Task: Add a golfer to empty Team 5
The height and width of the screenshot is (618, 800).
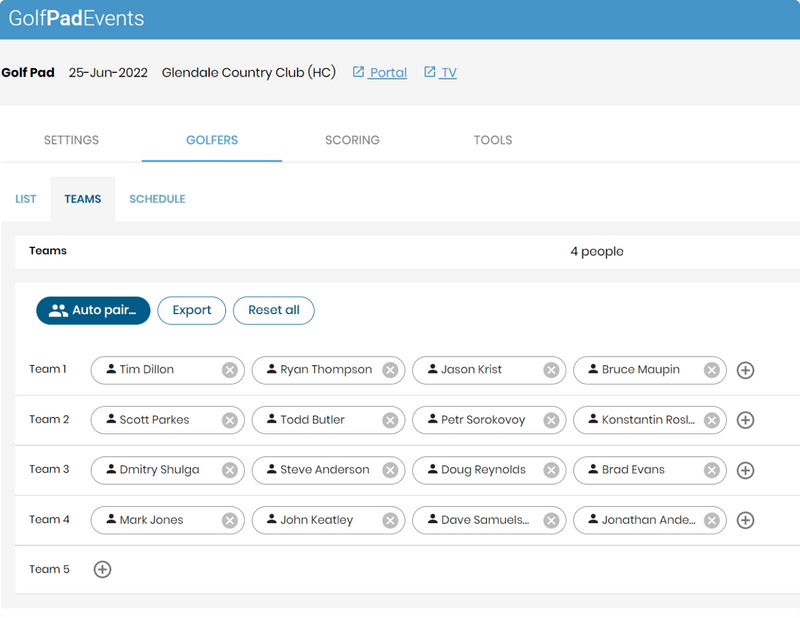Action: point(103,570)
